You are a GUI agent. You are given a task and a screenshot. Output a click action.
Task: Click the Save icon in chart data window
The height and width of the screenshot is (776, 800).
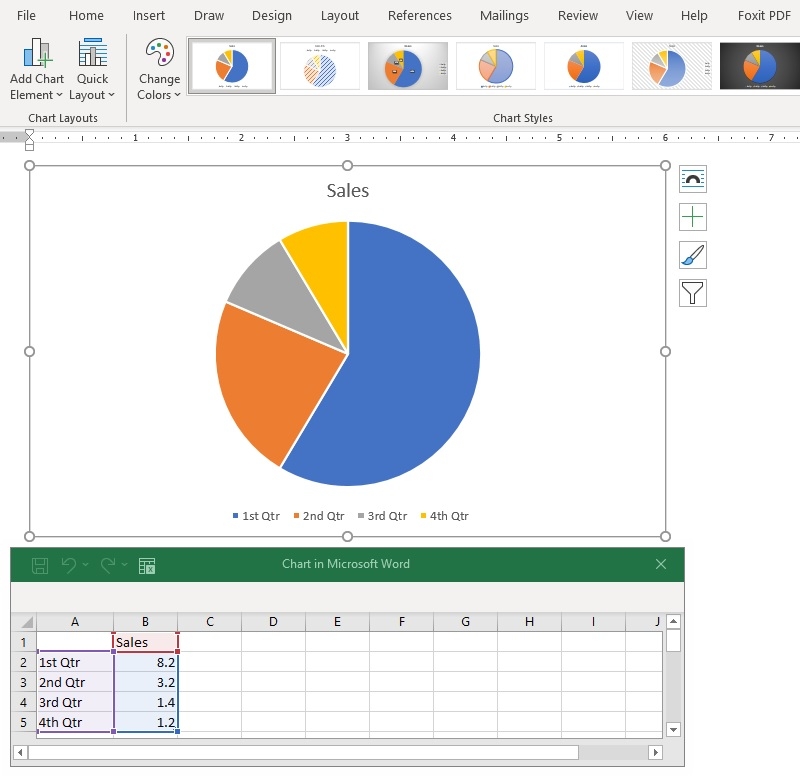click(x=40, y=565)
